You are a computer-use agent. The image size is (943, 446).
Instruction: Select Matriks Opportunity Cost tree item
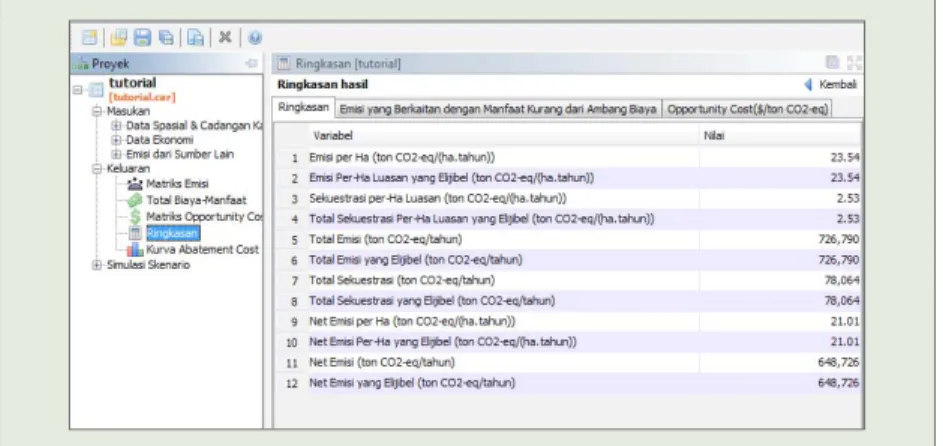(x=203, y=216)
